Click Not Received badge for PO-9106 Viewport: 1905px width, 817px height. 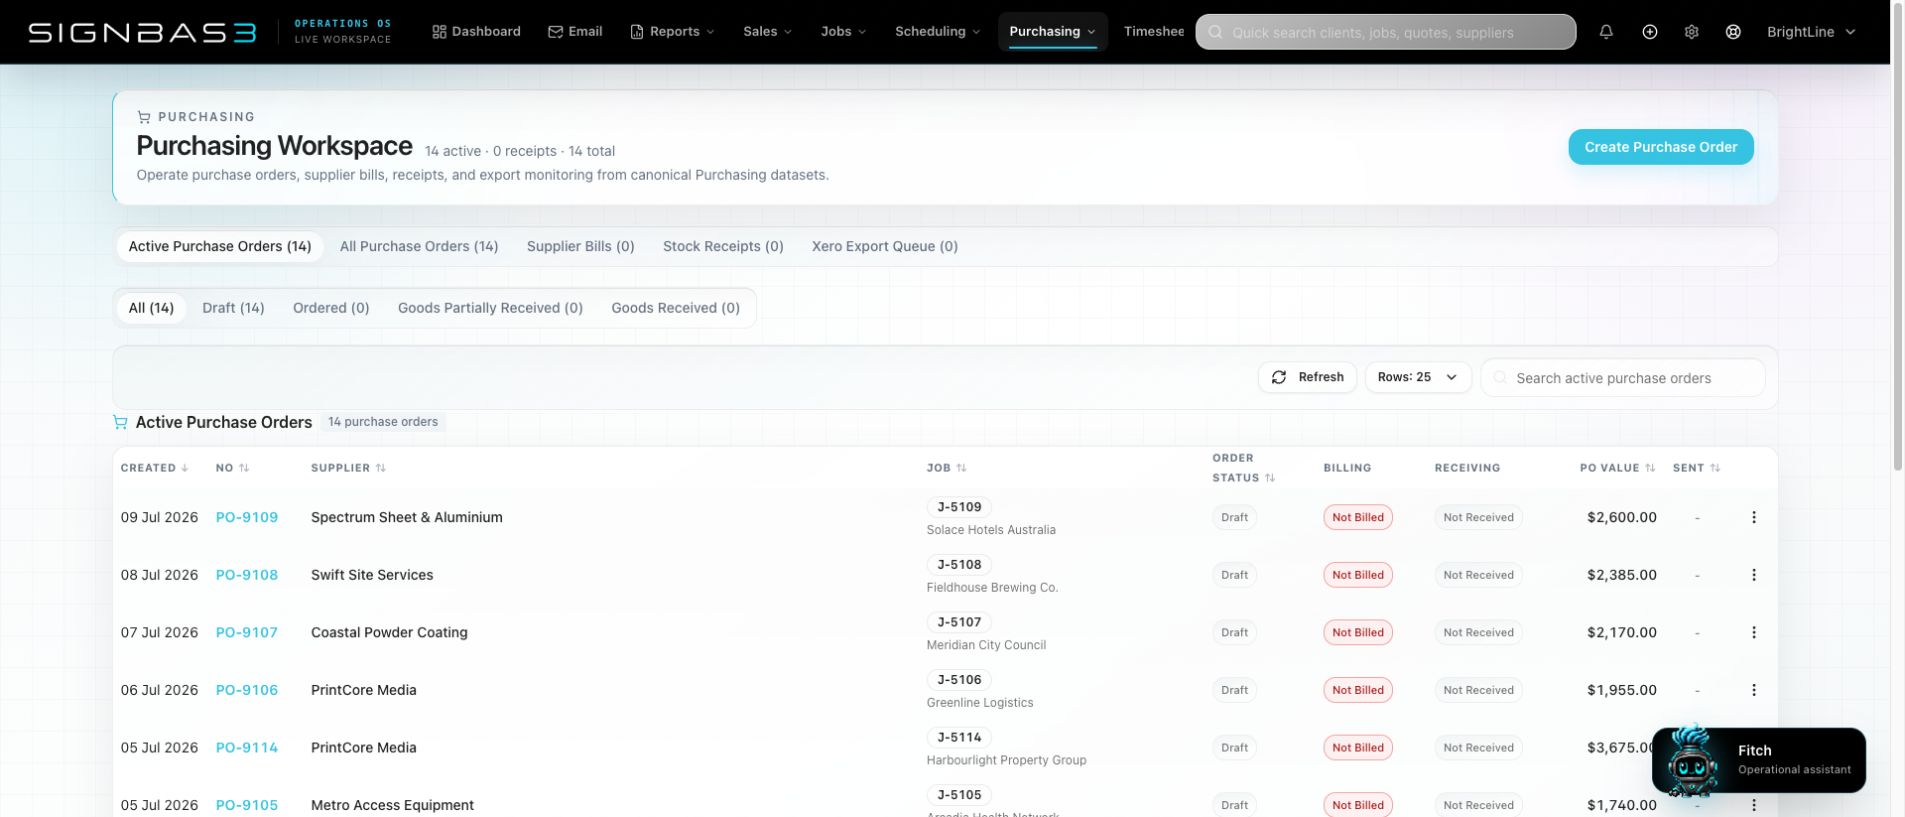[x=1478, y=690]
